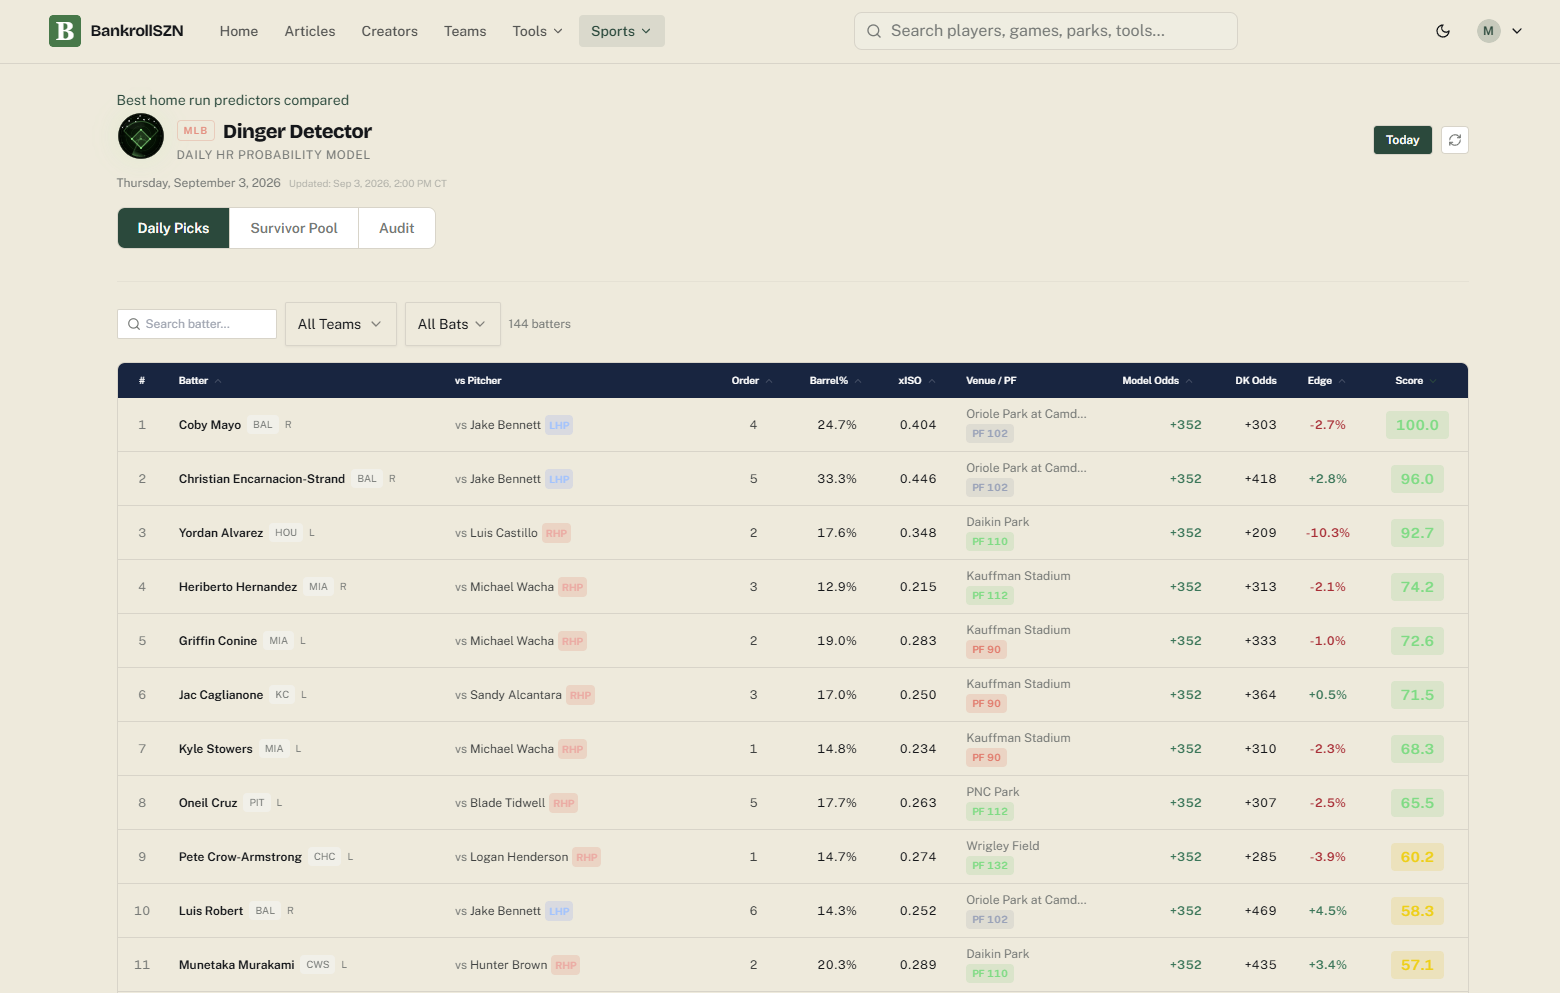Click the 92.7 score for Yordan Alvarez

coord(1417,533)
